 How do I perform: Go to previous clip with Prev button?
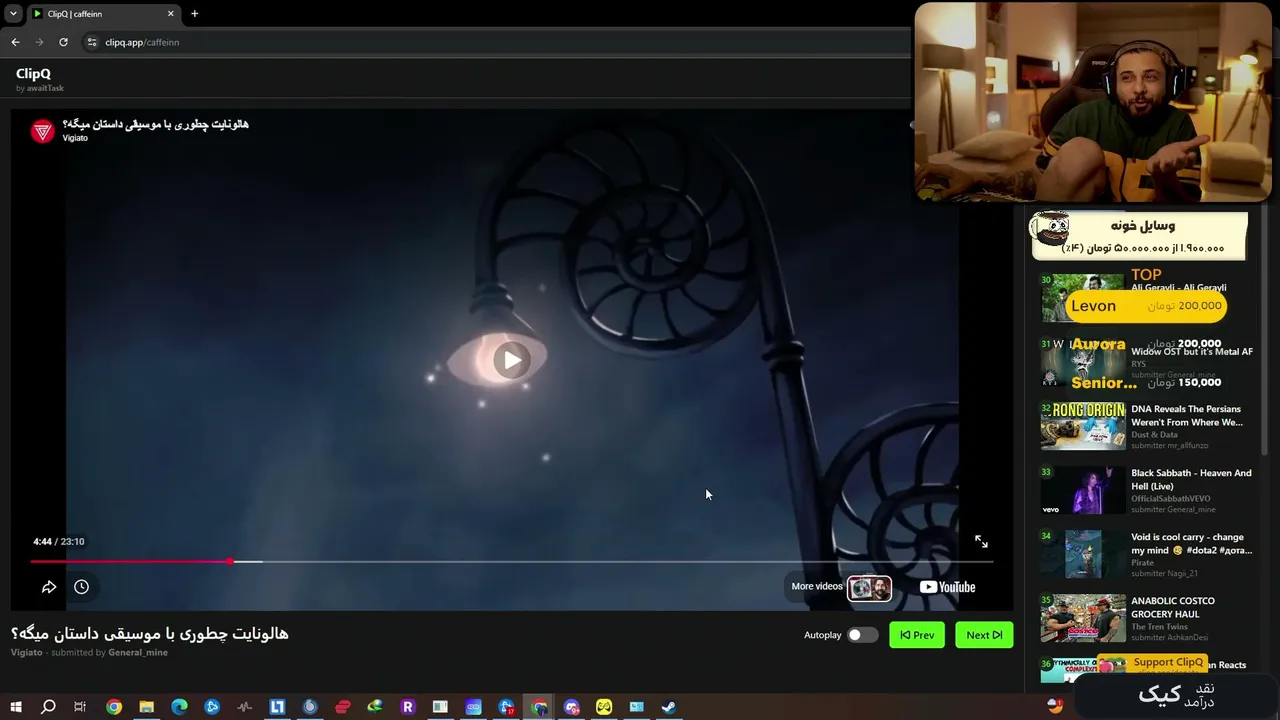point(917,635)
